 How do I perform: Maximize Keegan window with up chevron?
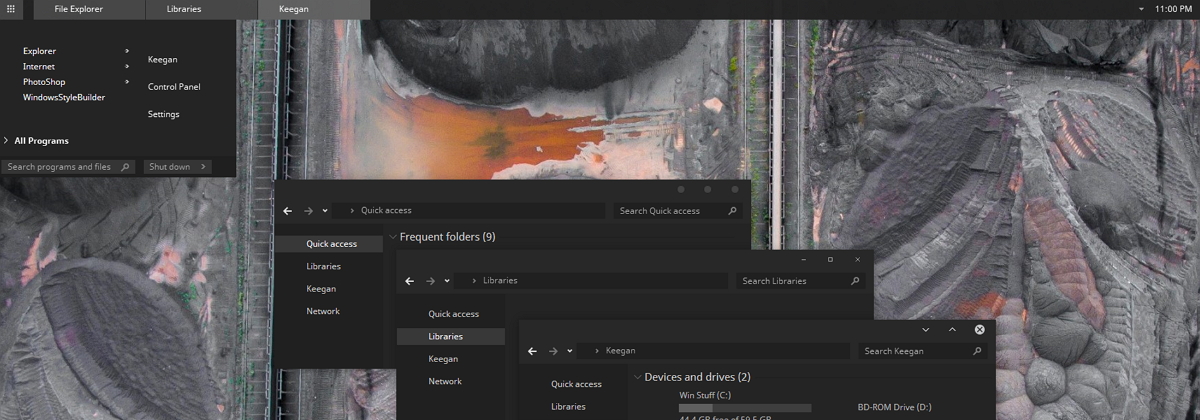[x=952, y=329]
